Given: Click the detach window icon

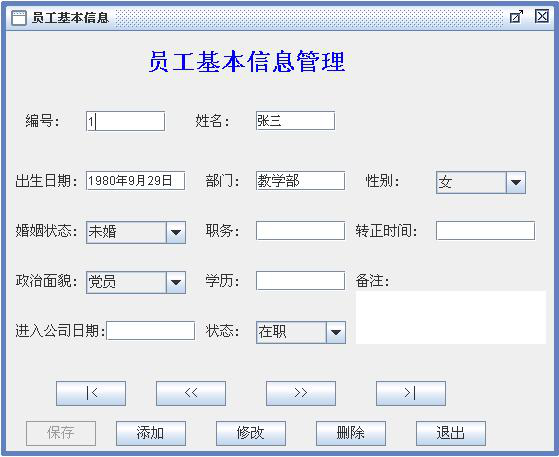Looking at the screenshot, I should pos(516,17).
